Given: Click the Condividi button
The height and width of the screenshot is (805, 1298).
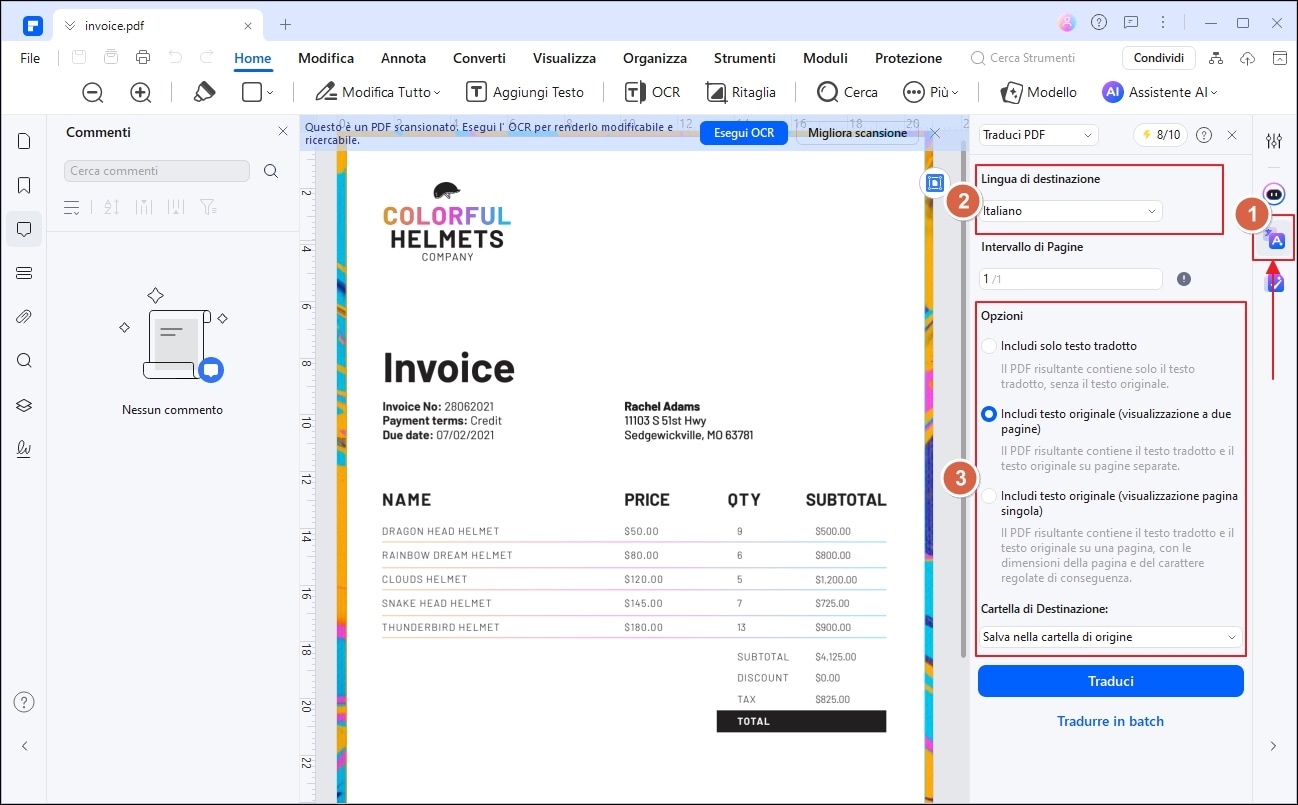Looking at the screenshot, I should coord(1159,58).
